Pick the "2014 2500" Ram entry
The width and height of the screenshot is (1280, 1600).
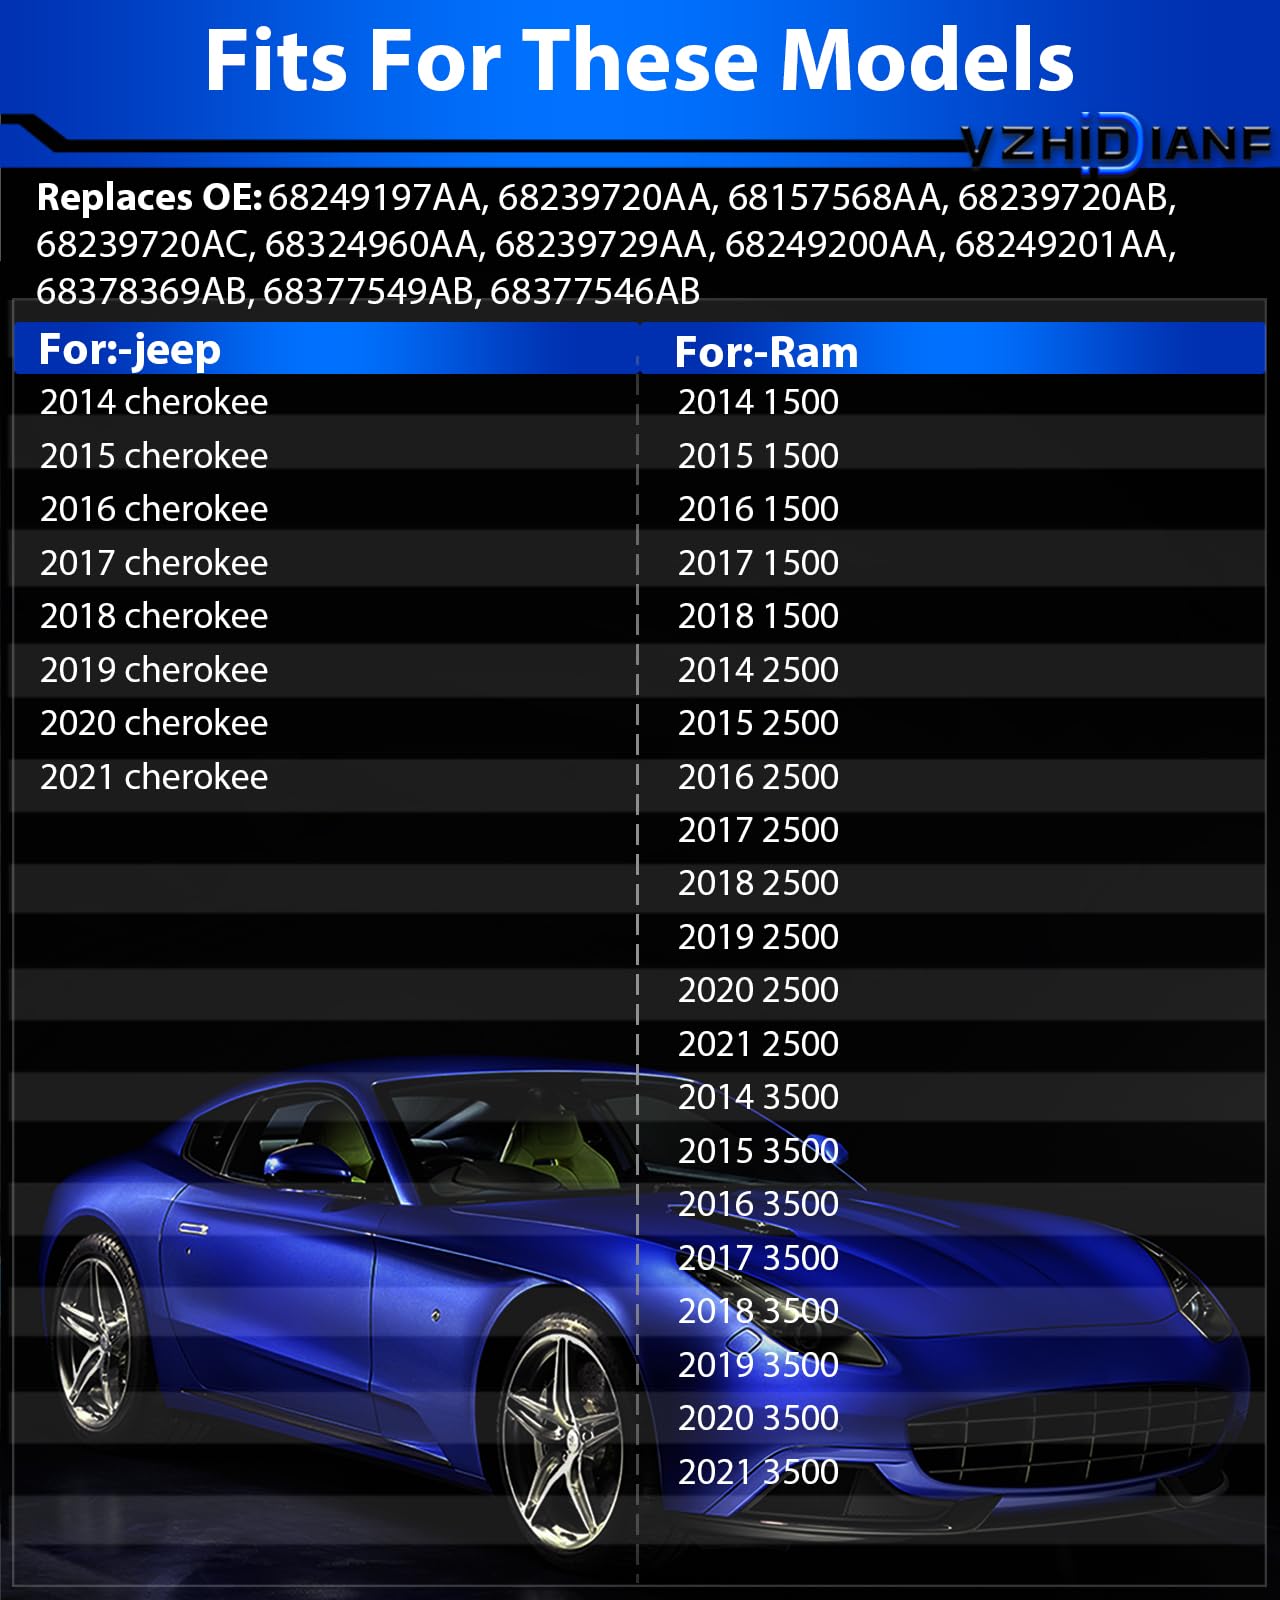click(x=758, y=670)
